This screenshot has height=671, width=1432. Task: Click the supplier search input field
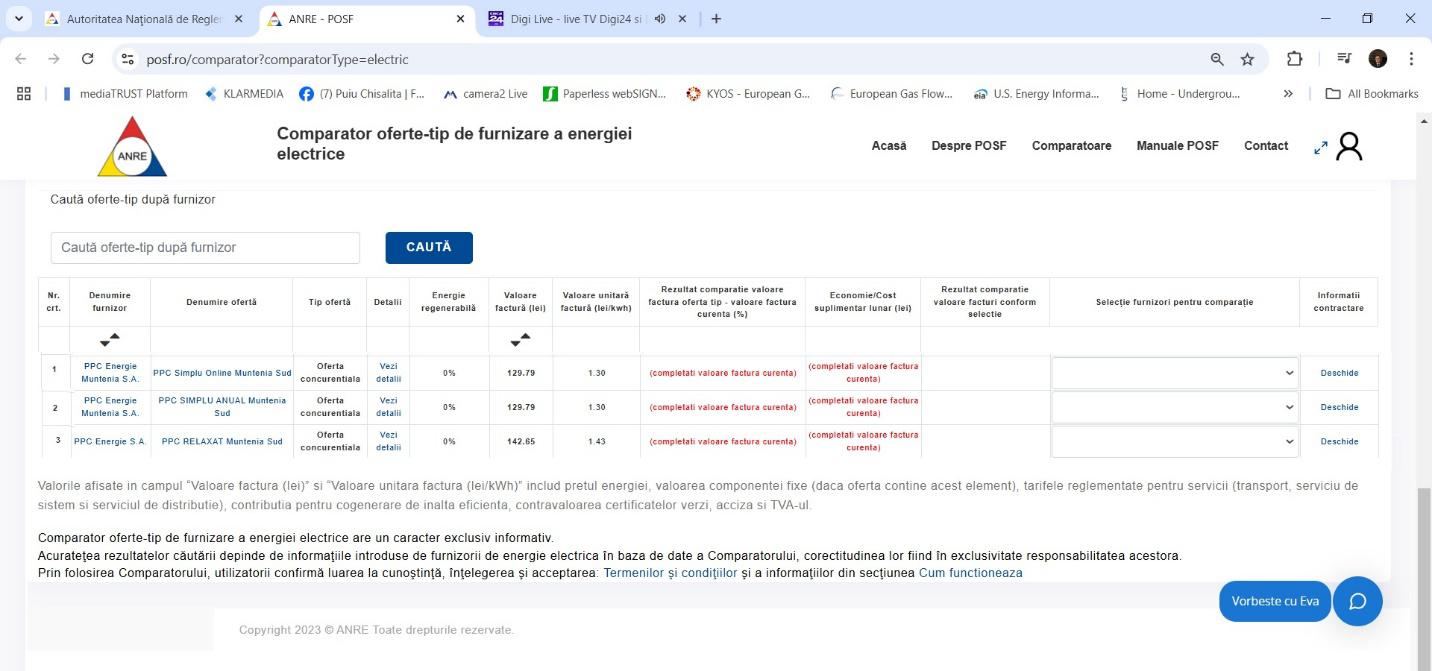pos(205,247)
